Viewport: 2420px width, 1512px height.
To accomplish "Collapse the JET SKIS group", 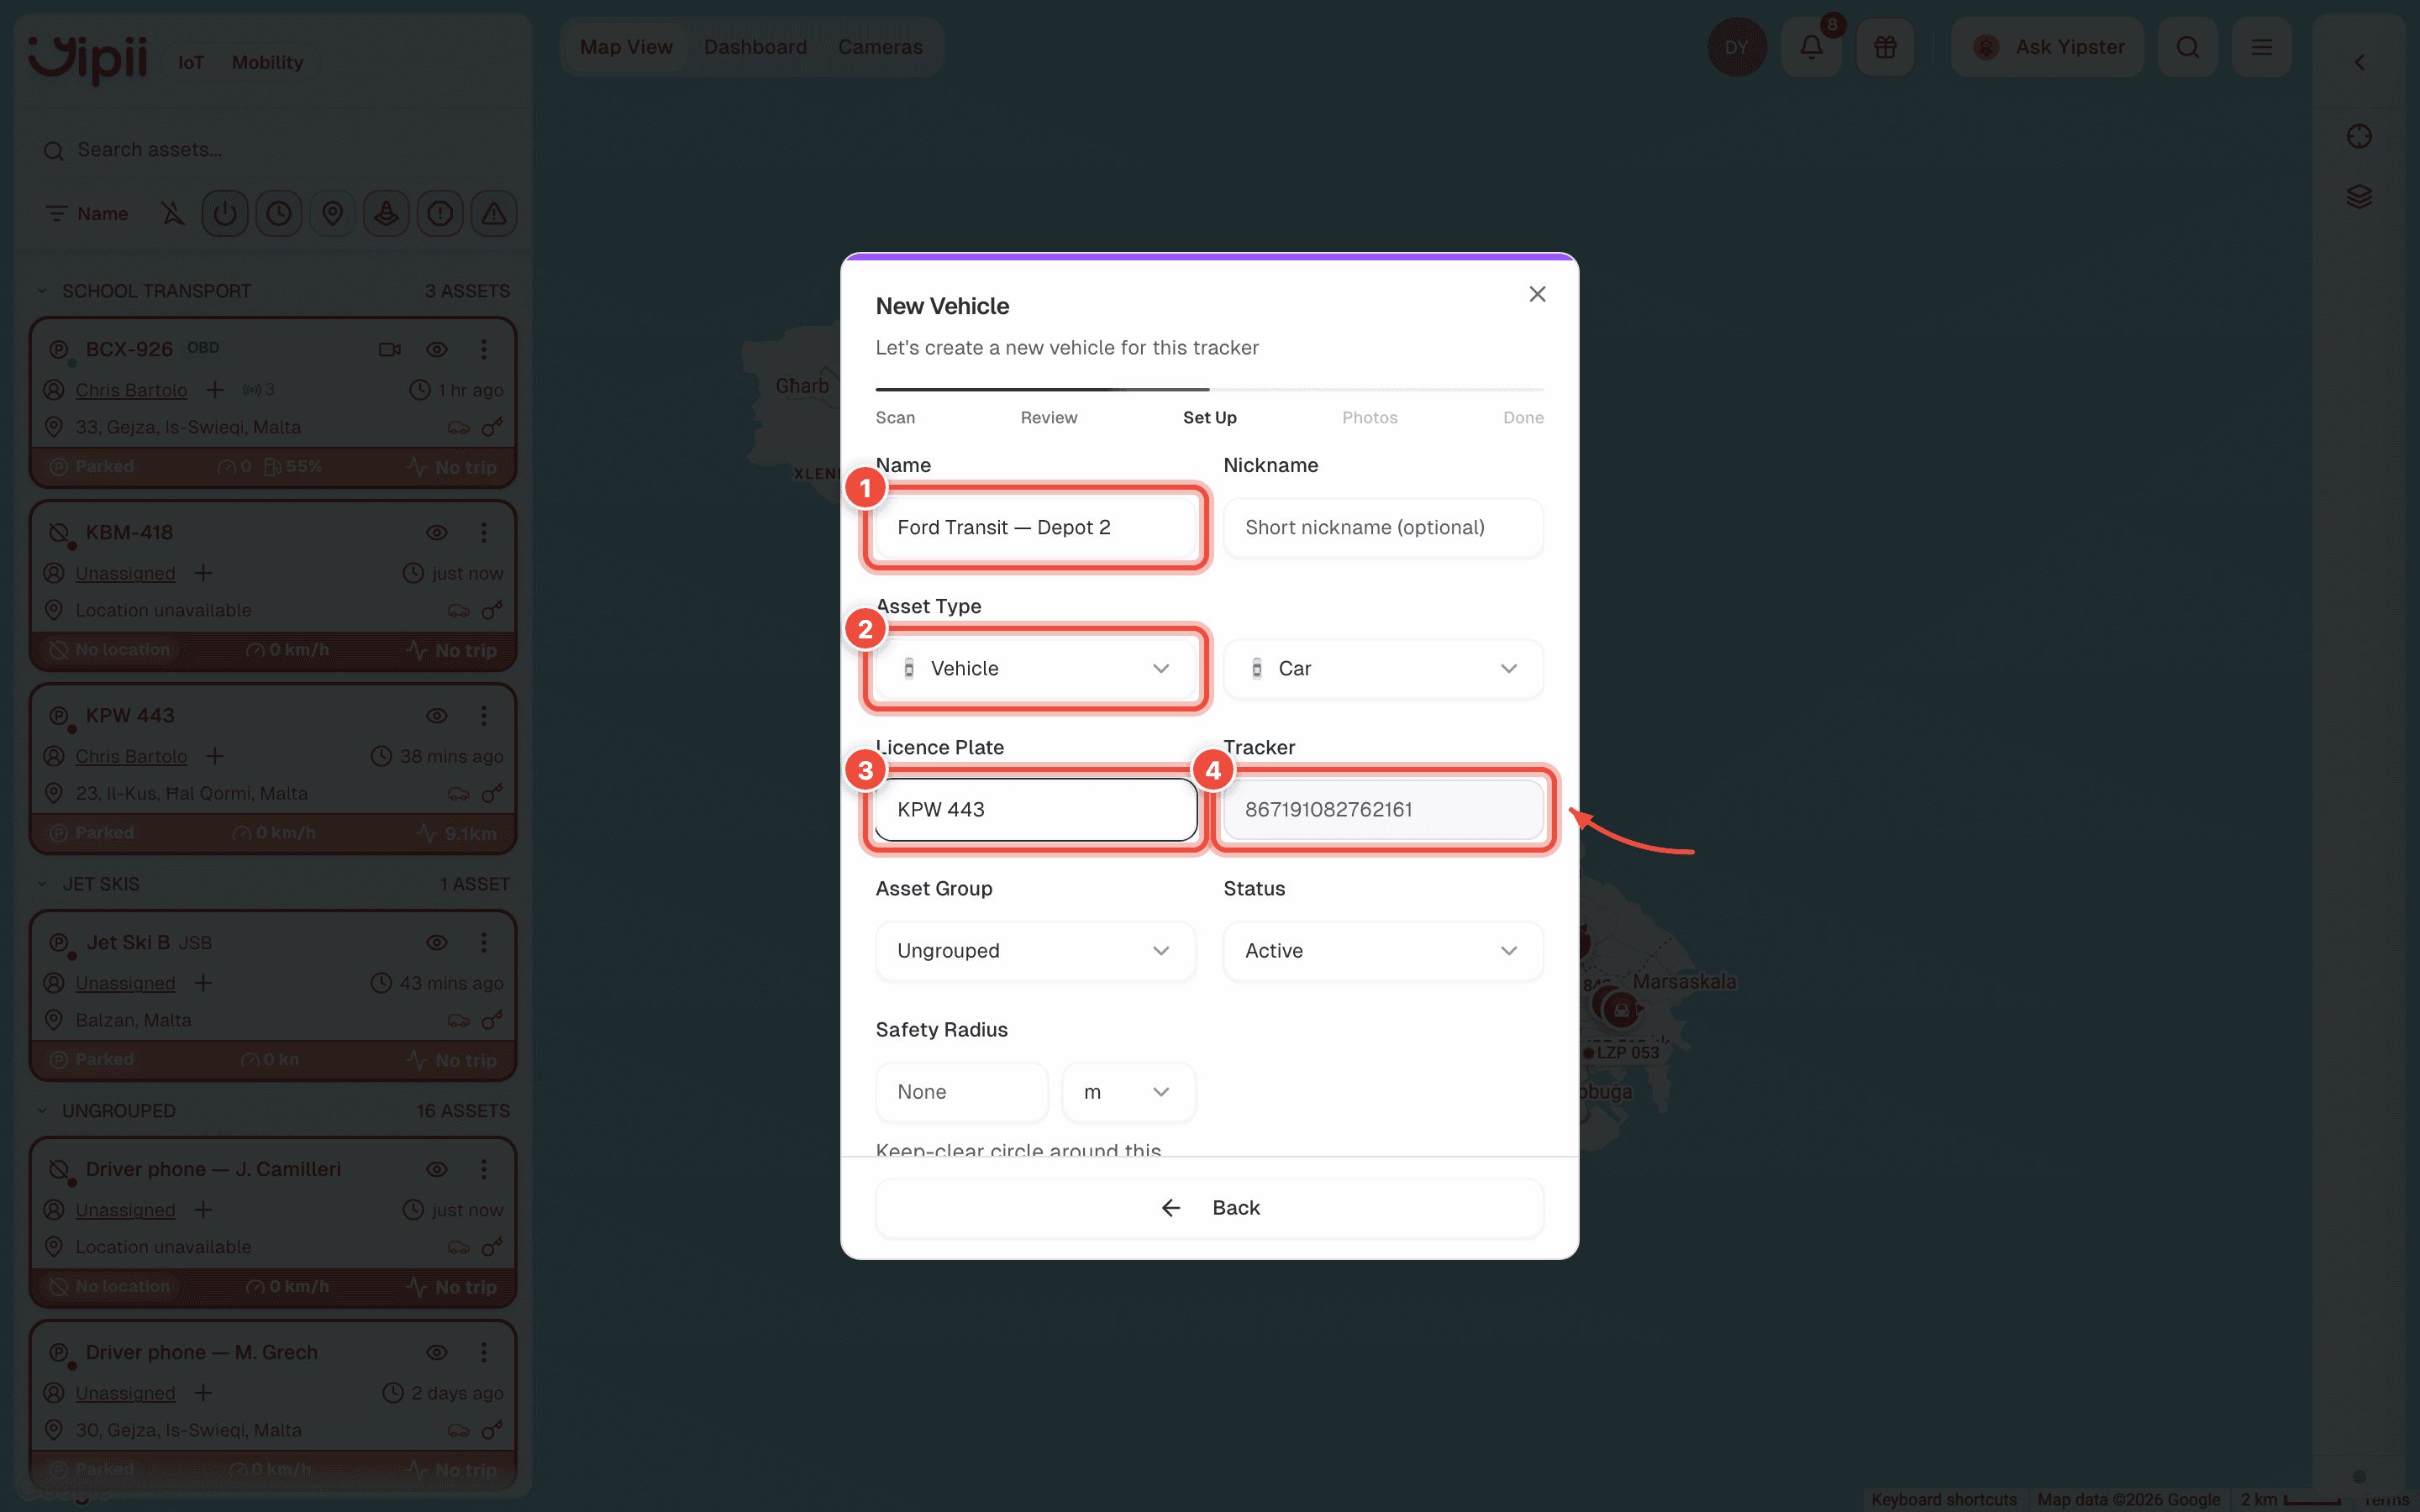I will pos(42,884).
